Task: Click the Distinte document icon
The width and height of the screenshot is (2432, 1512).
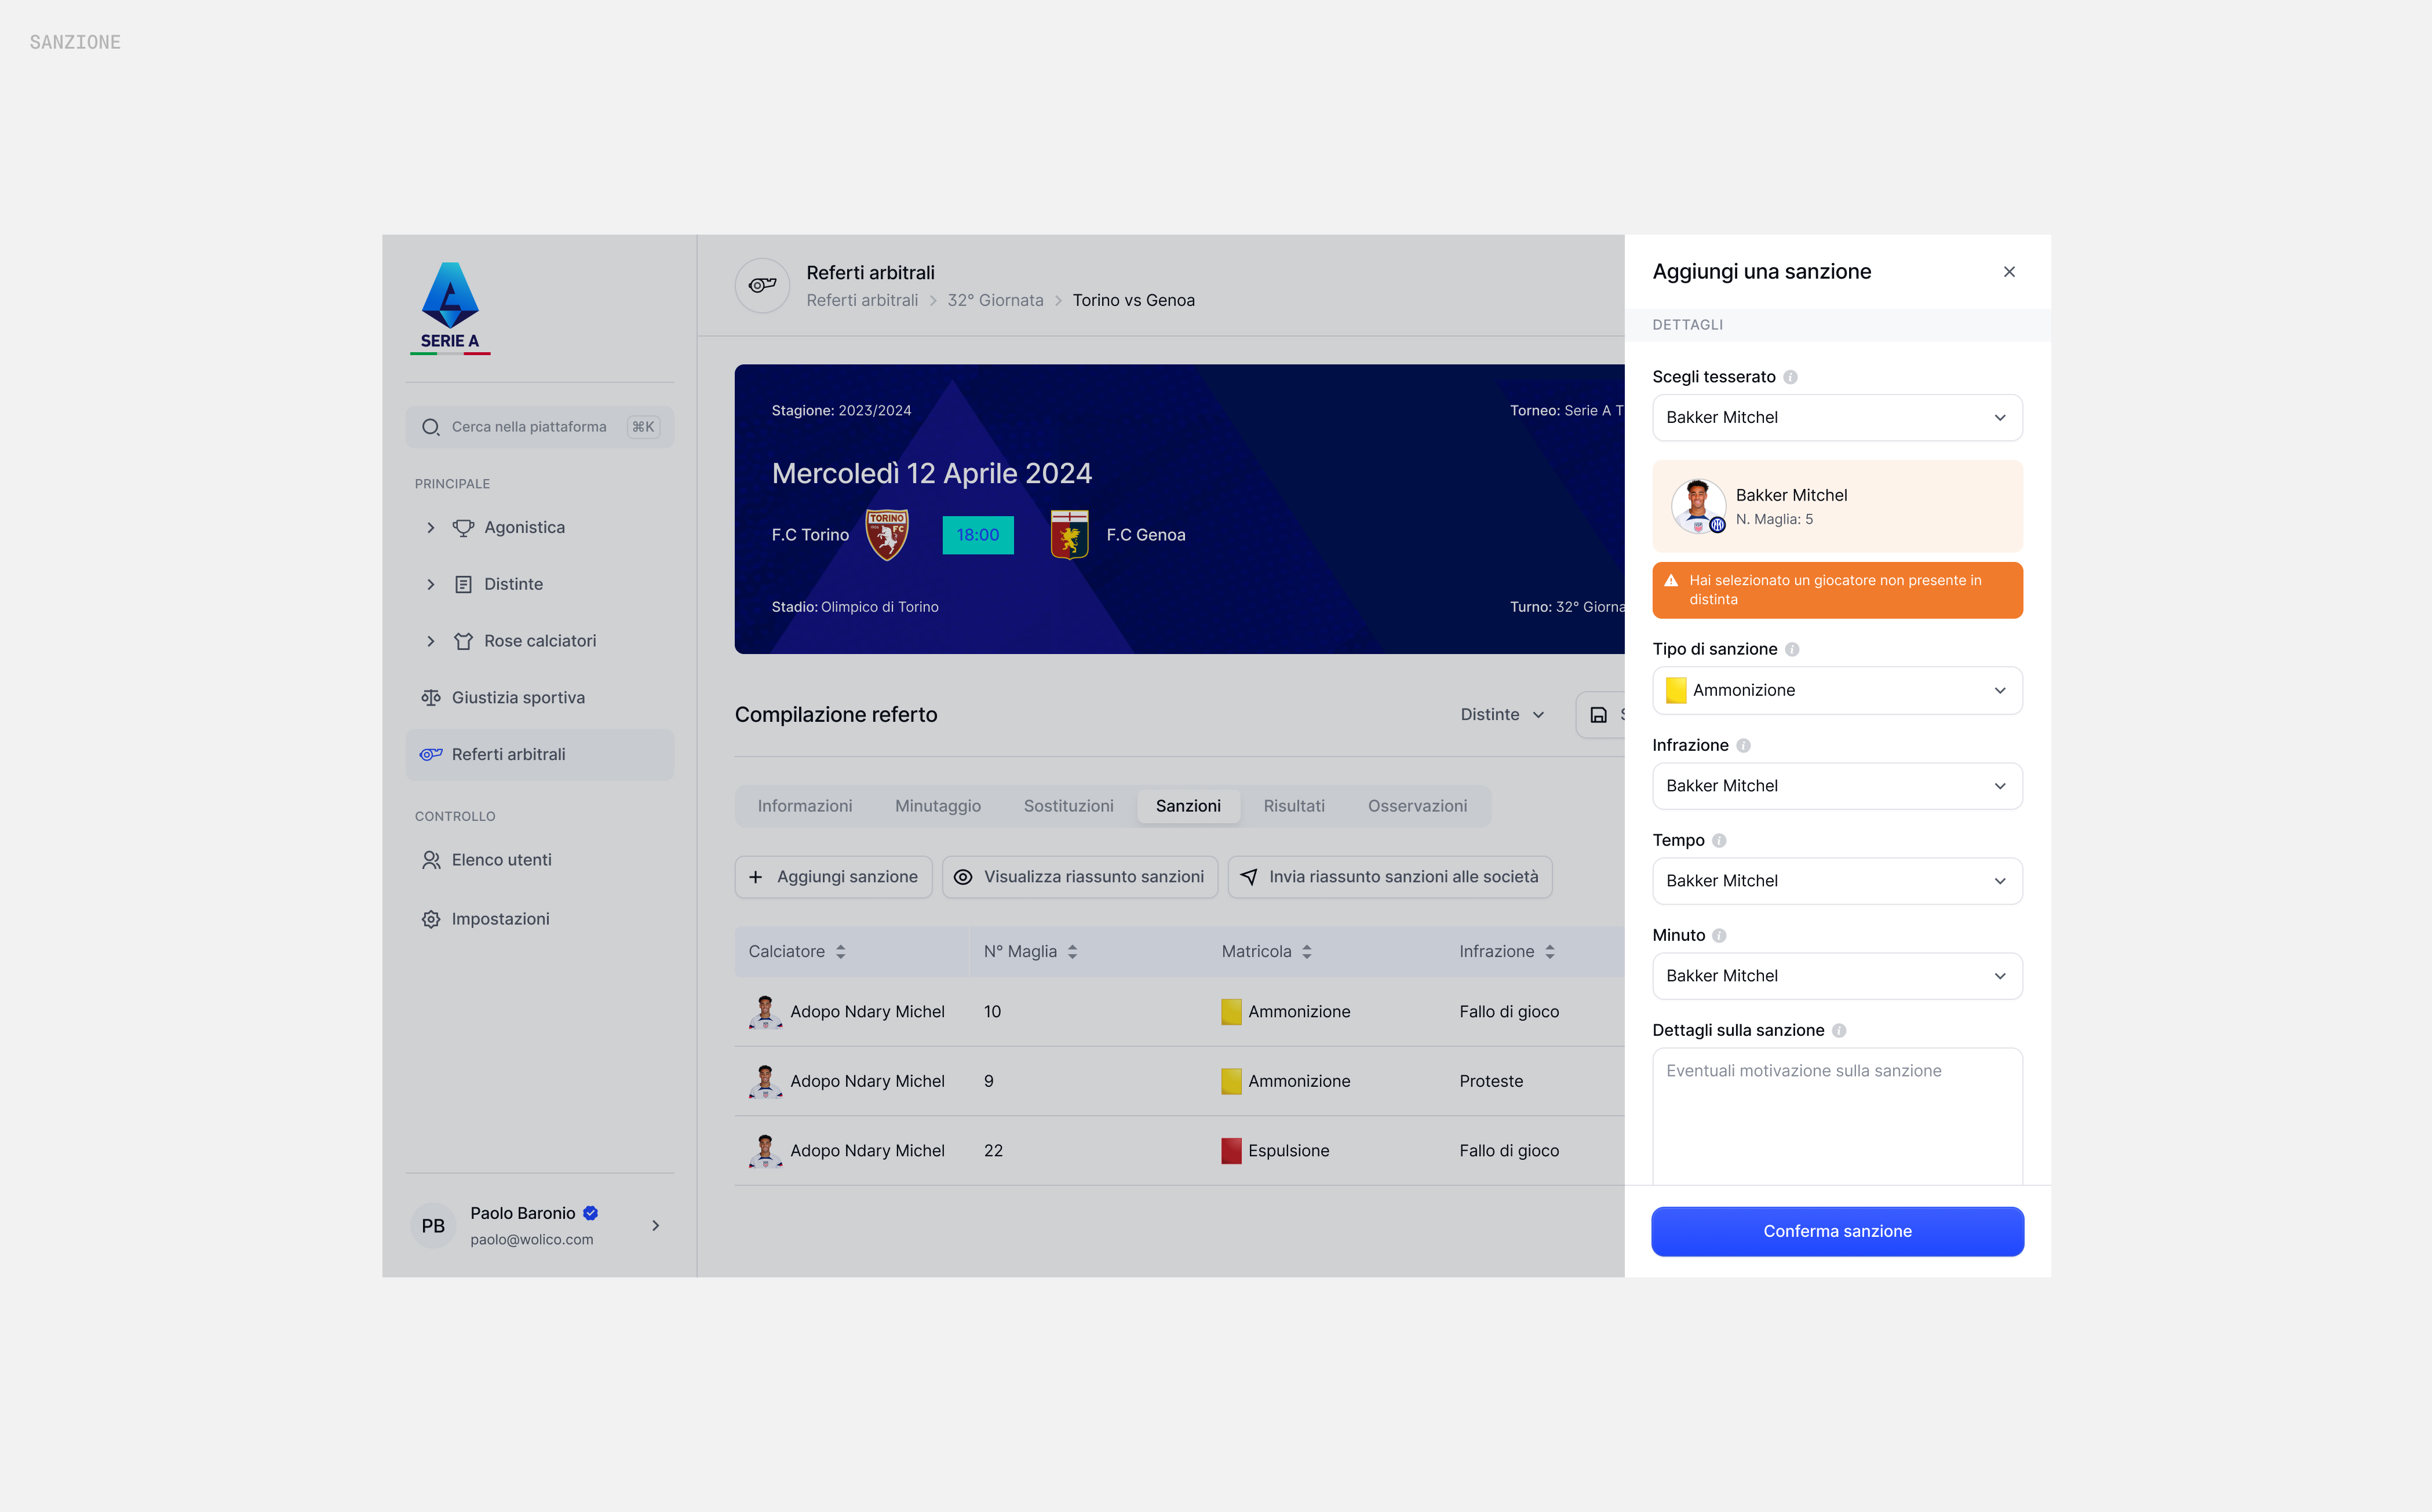Action: tap(463, 584)
